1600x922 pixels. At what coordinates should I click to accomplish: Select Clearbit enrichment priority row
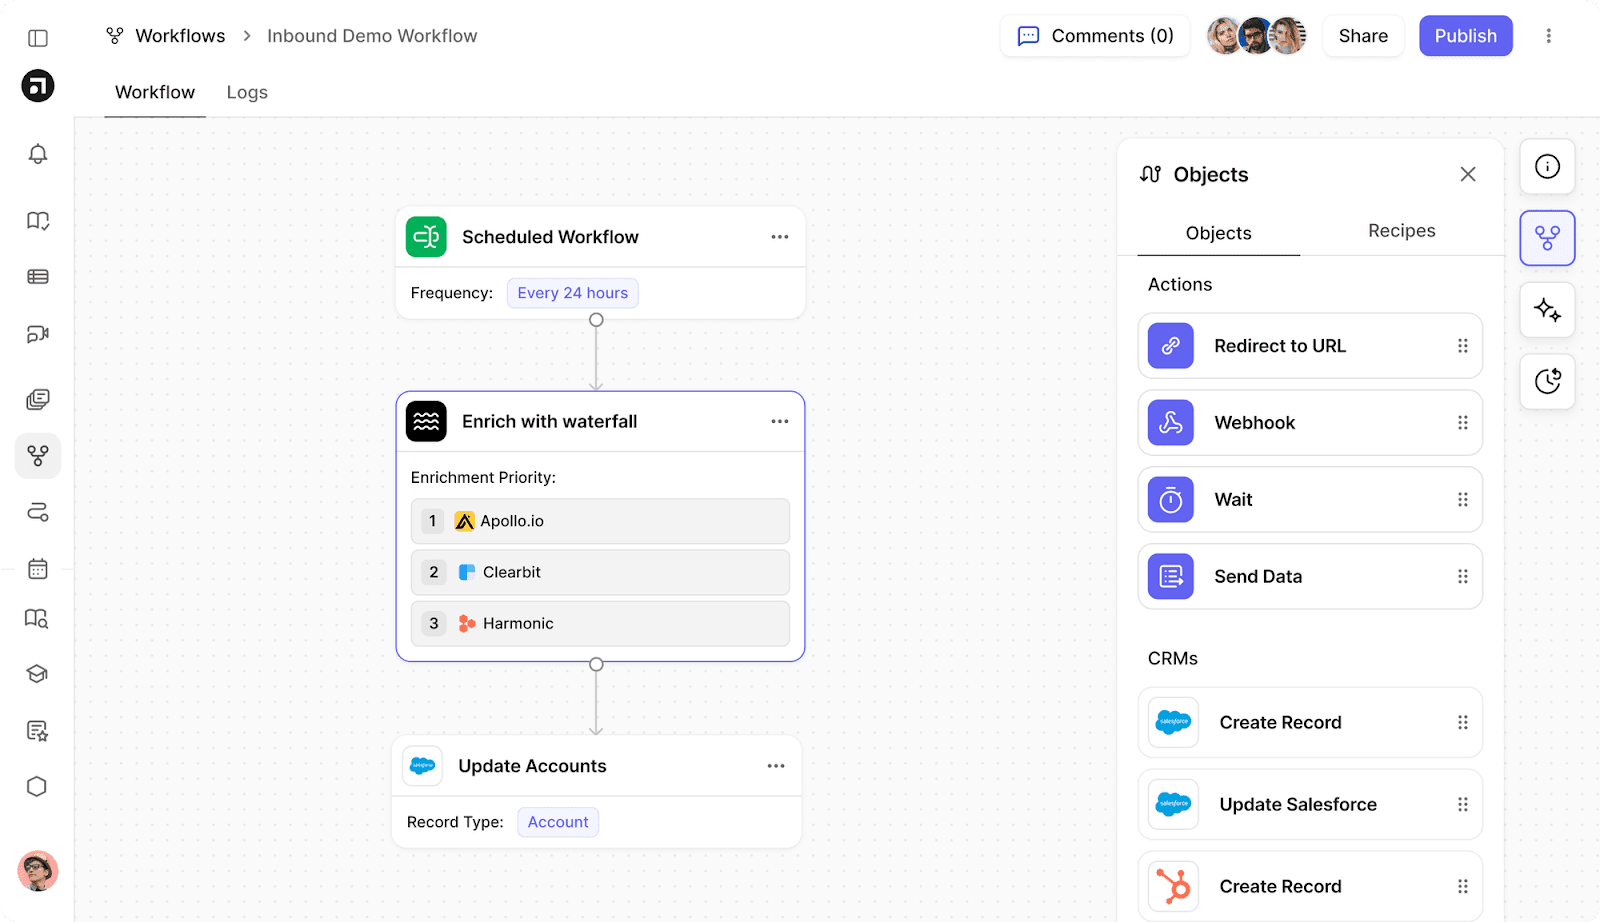(600, 572)
